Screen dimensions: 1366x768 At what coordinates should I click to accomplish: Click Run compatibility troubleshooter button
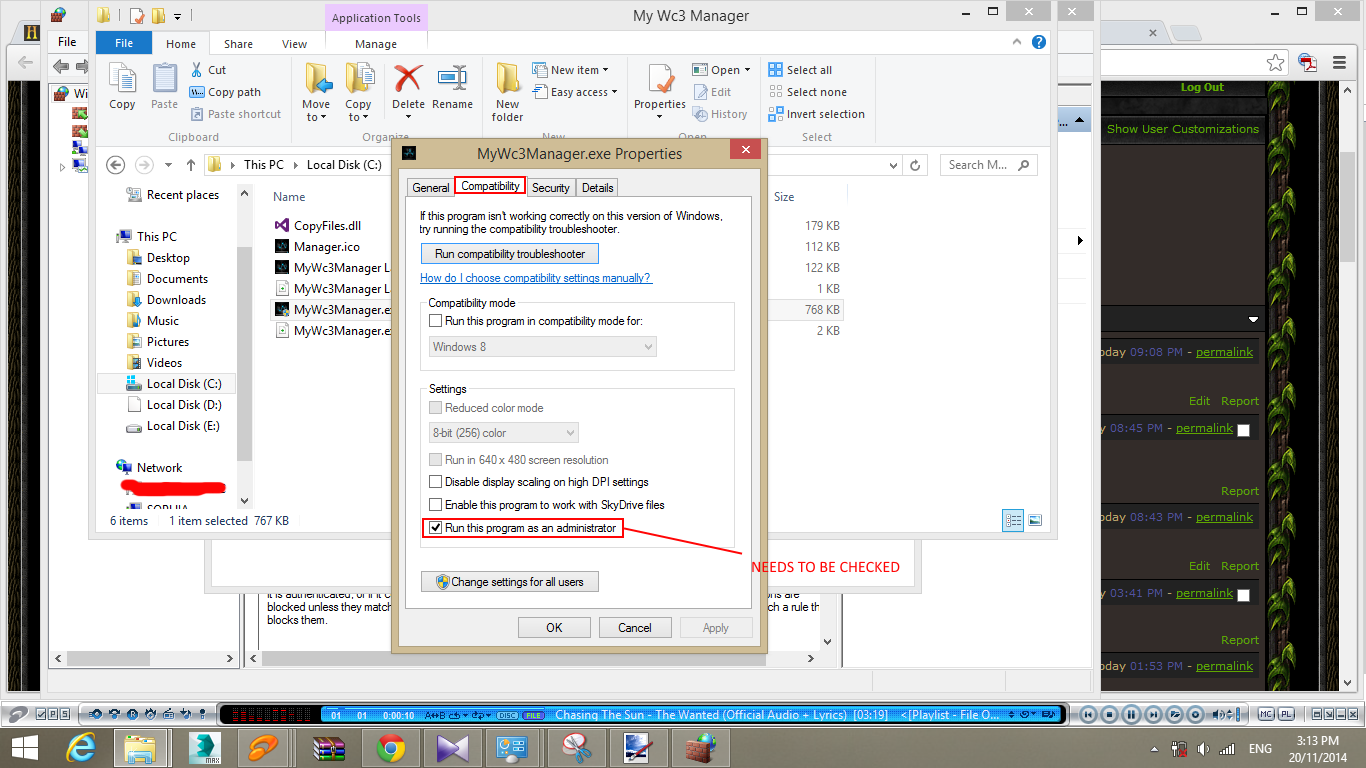510,254
